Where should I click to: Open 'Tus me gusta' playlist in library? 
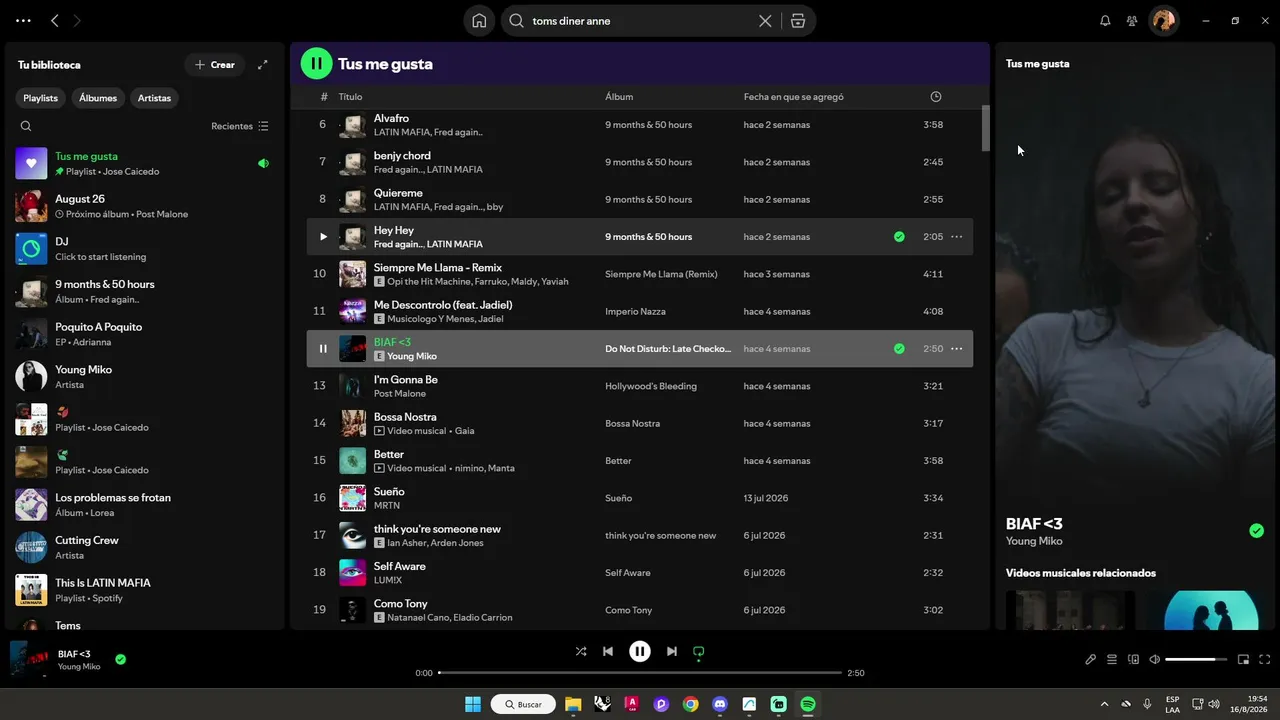[144, 163]
